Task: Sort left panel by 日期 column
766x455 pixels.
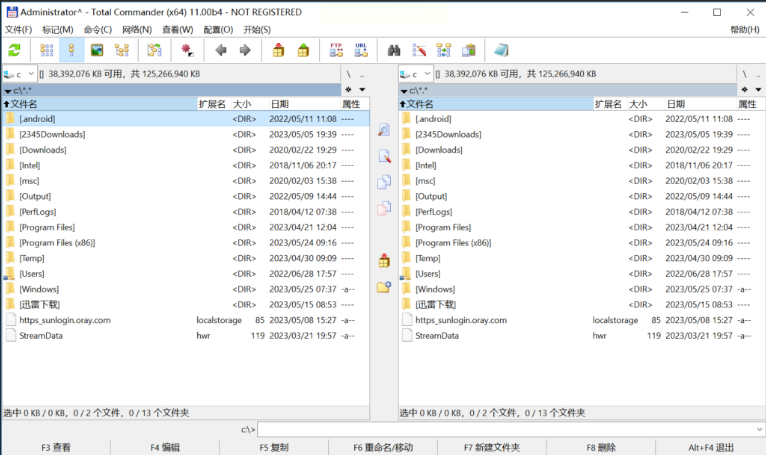Action: coord(304,104)
